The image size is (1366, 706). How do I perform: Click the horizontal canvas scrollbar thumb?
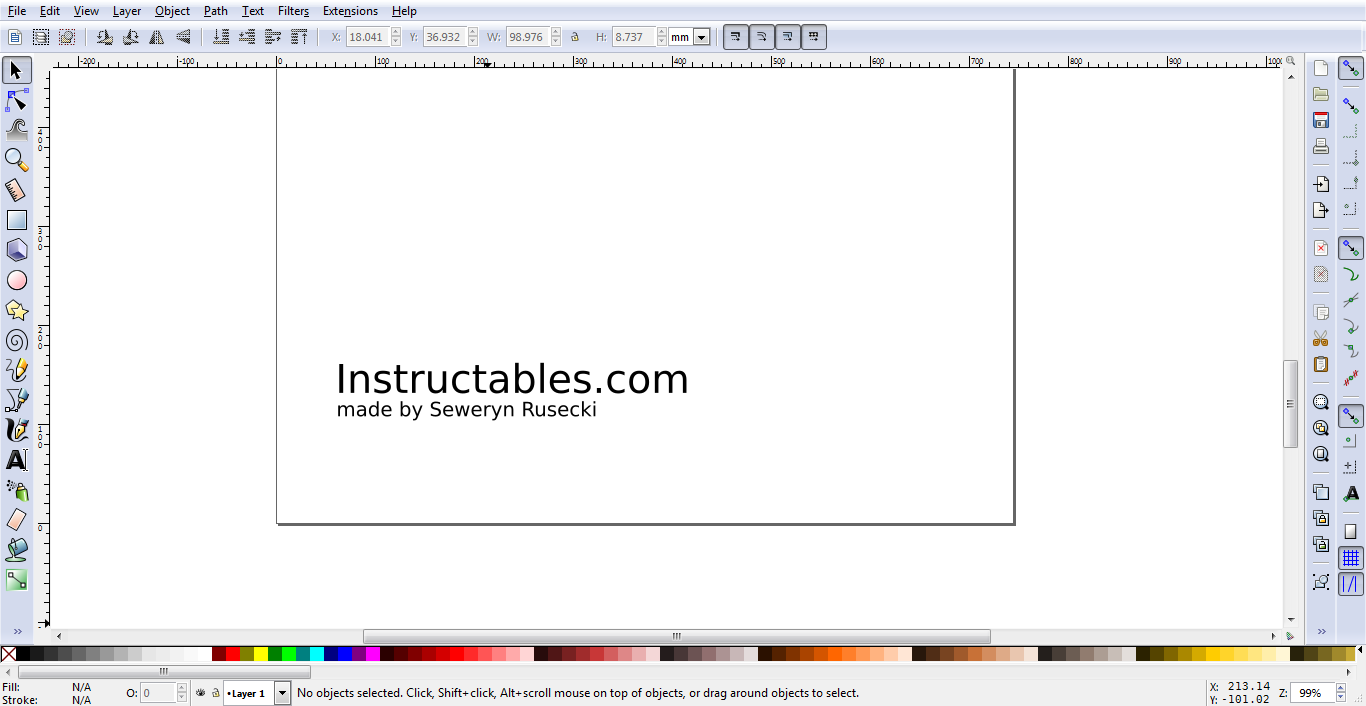tap(676, 636)
